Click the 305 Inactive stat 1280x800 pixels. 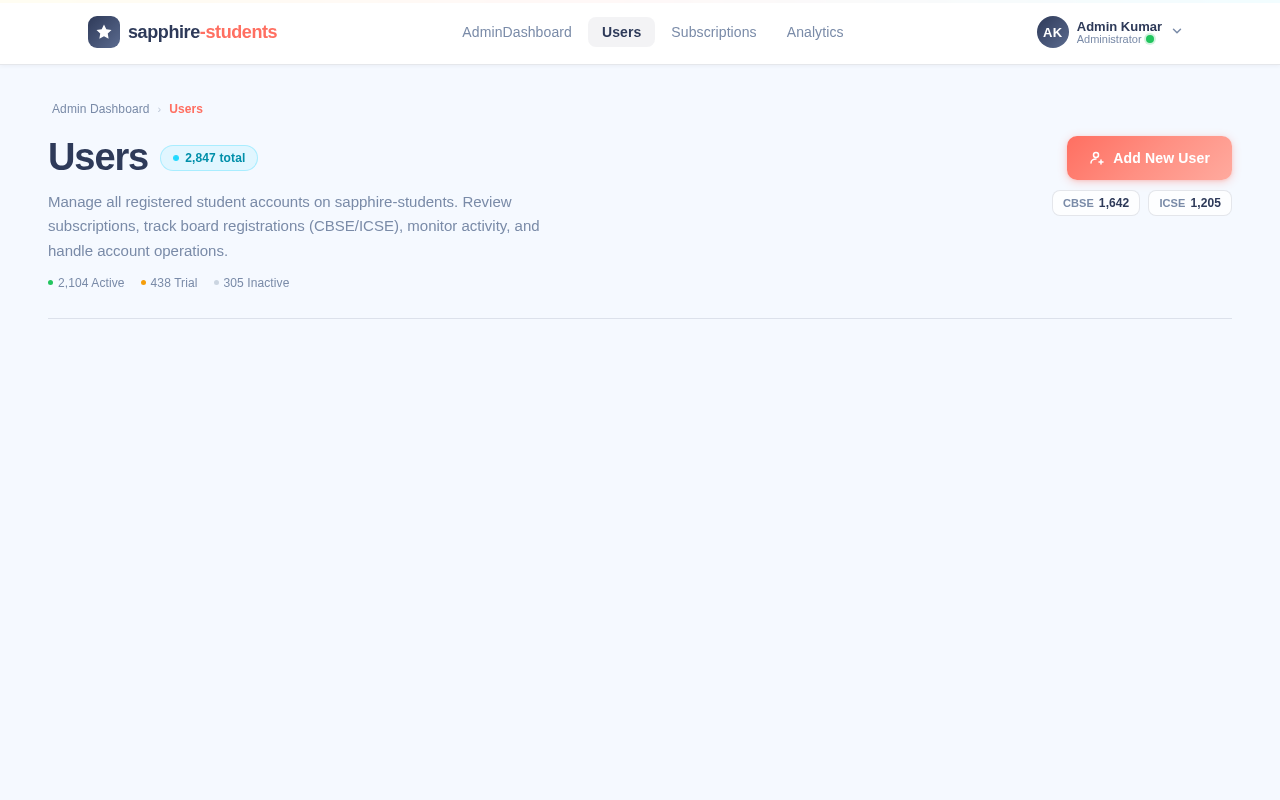pyautogui.click(x=252, y=283)
